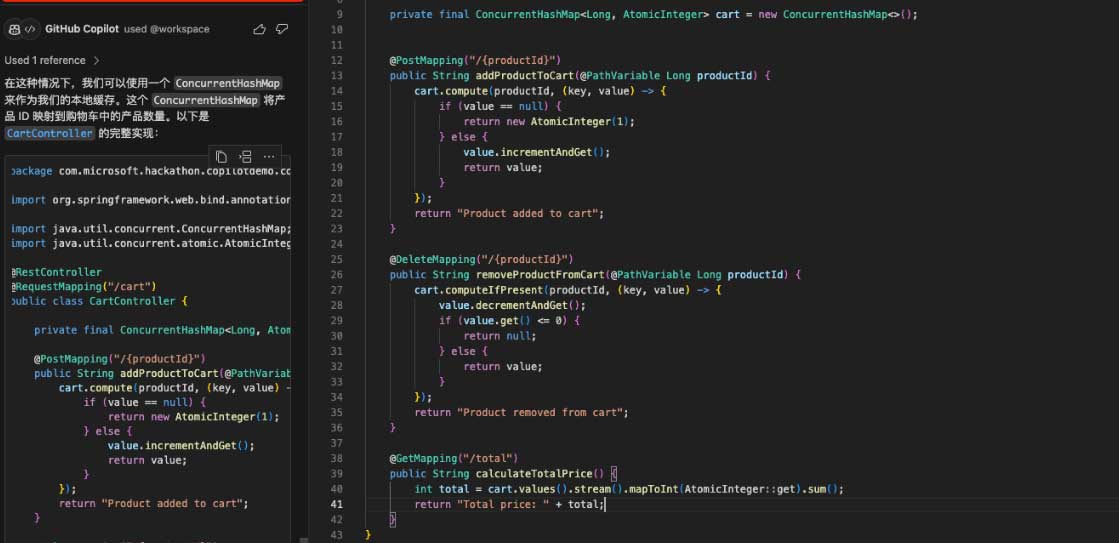Viewport: 1119px width, 543px height.
Task: Click the first ConcurrentHashMap inline code label
Action: (228, 83)
